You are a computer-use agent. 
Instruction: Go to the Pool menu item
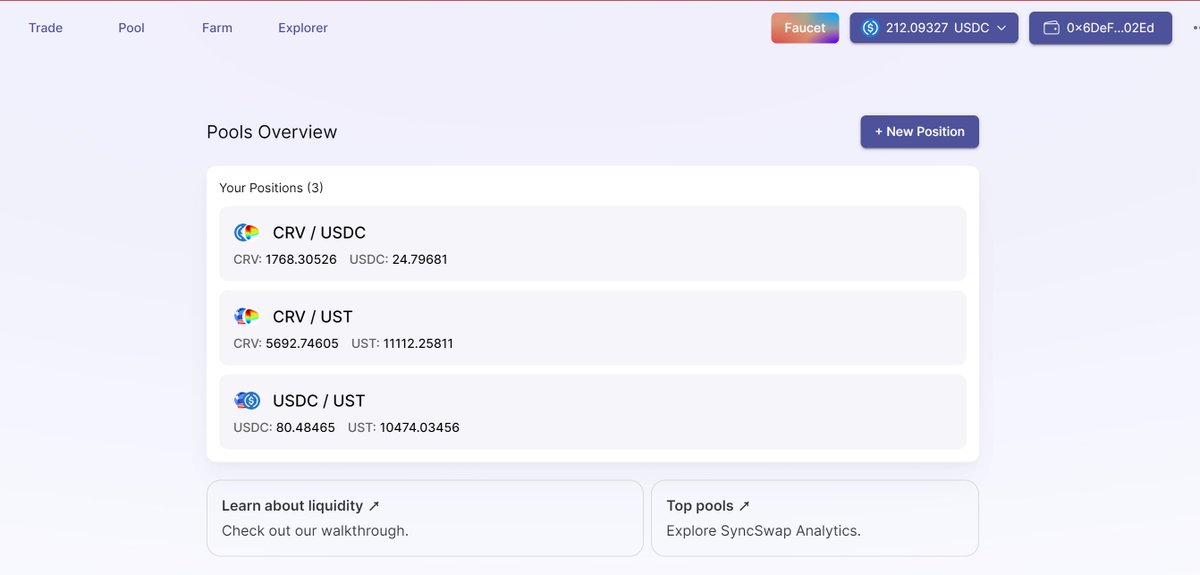point(131,28)
